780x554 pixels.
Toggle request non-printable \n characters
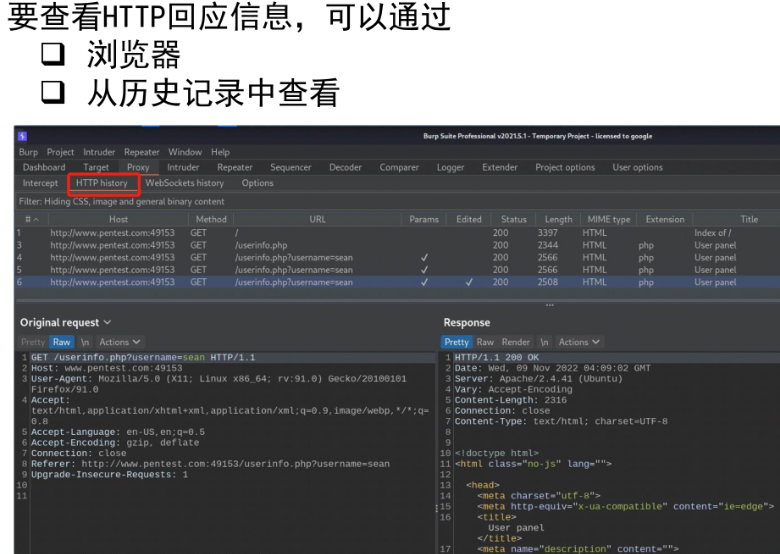[x=85, y=342]
